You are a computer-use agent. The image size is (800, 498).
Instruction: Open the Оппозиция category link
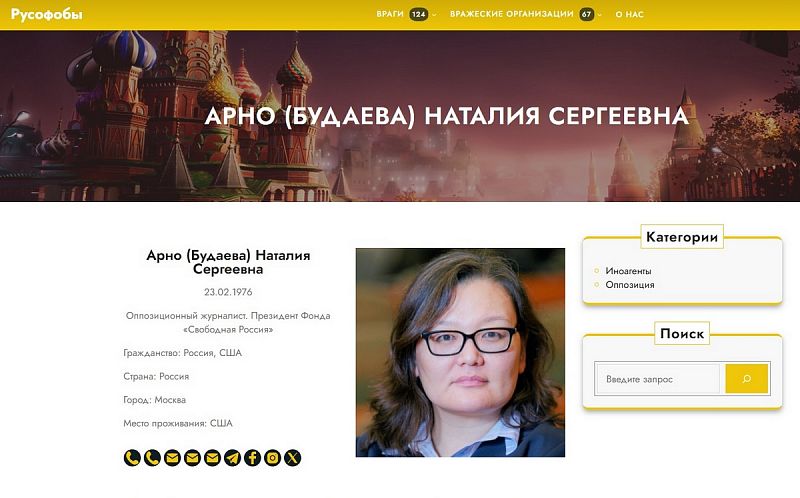click(x=630, y=285)
